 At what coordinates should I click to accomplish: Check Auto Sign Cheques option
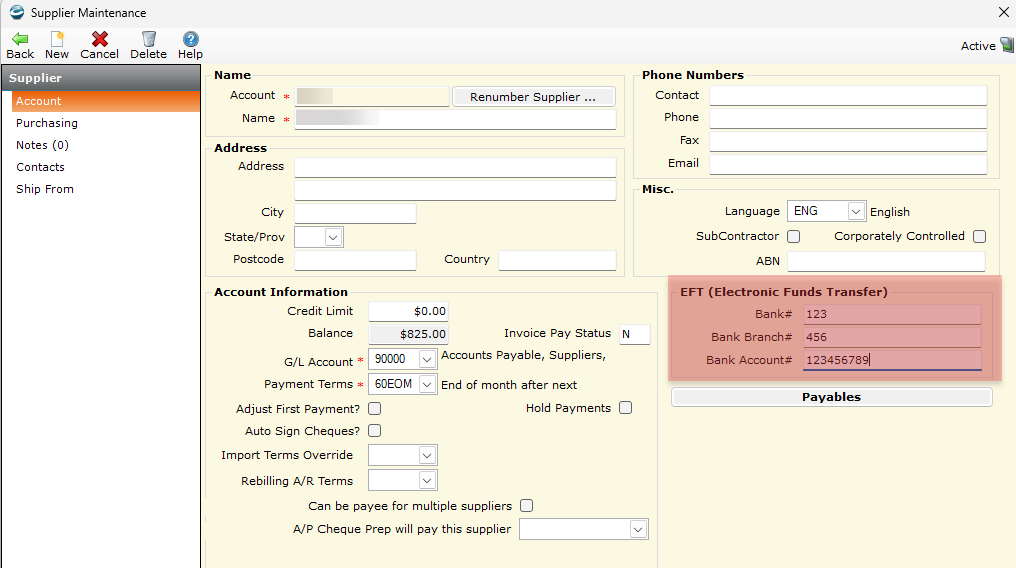[x=375, y=431]
